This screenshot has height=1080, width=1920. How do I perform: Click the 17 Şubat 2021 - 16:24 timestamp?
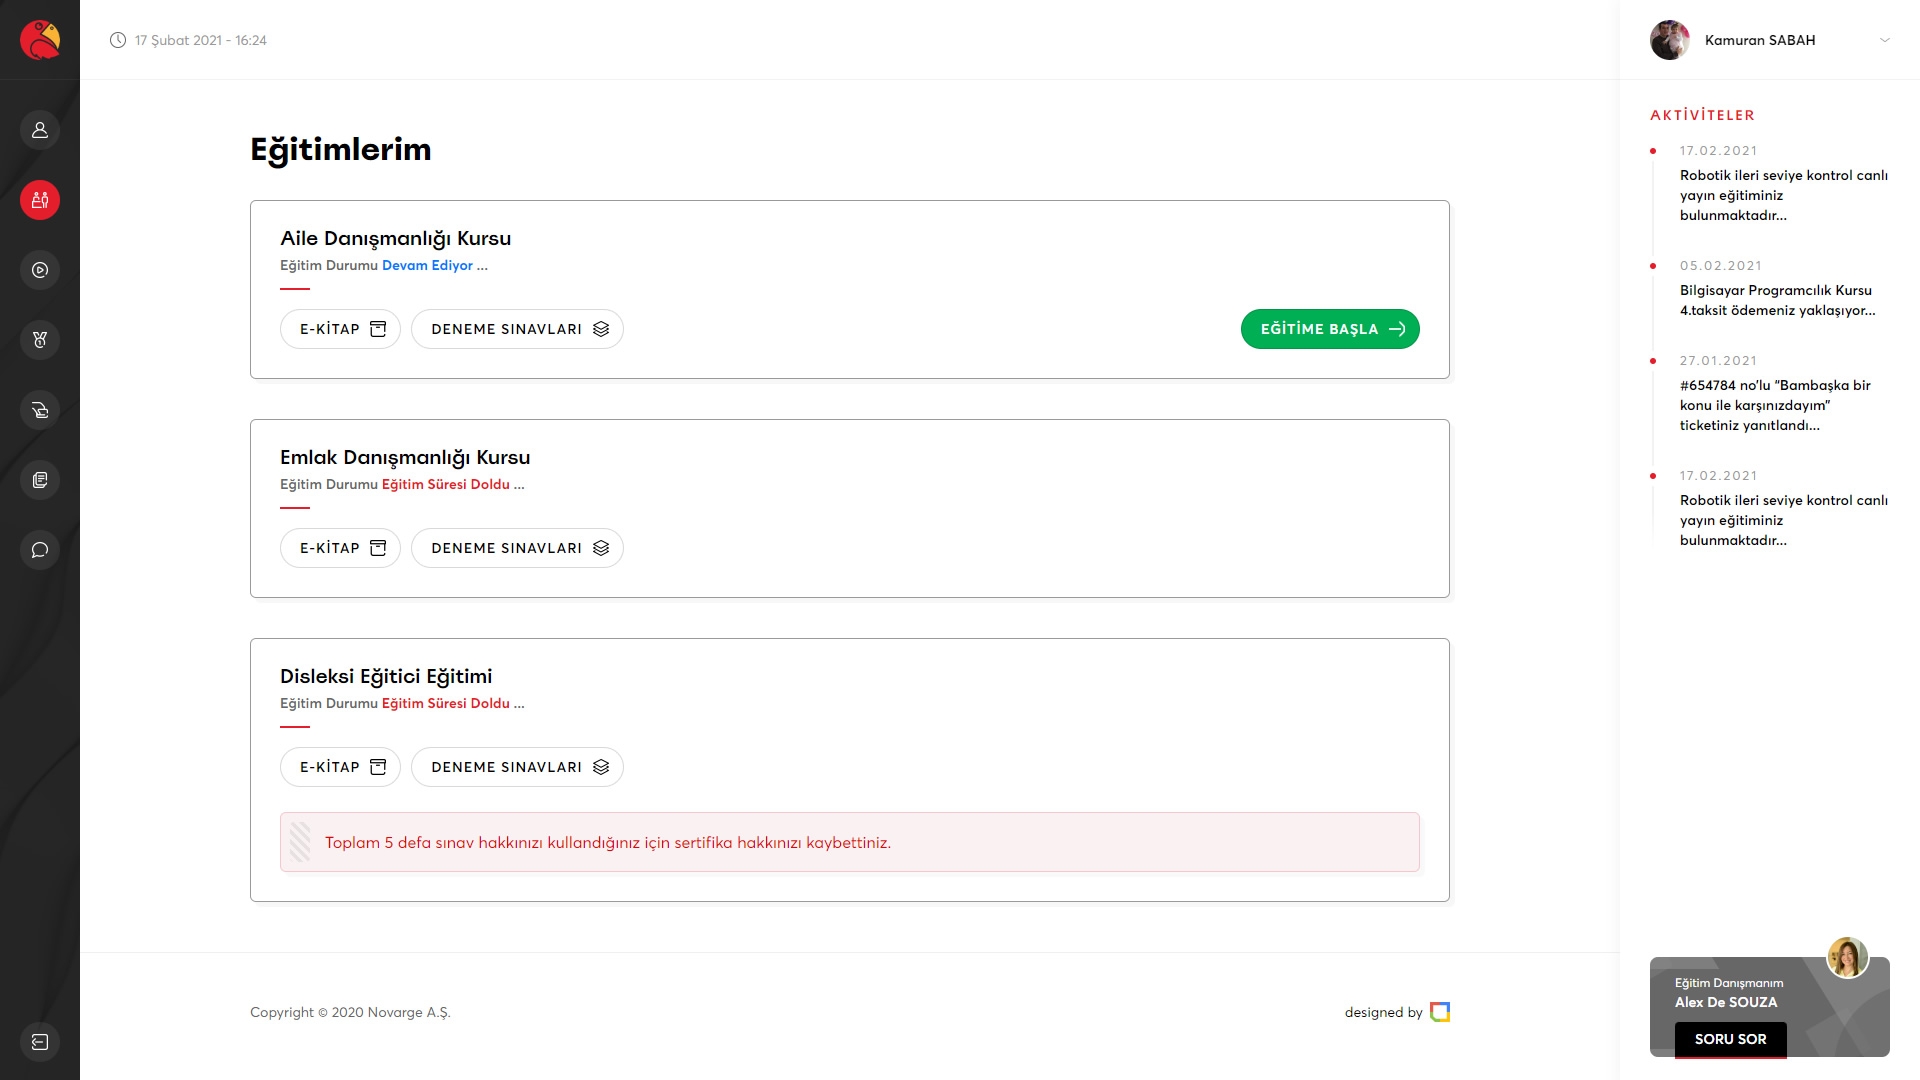pos(201,40)
